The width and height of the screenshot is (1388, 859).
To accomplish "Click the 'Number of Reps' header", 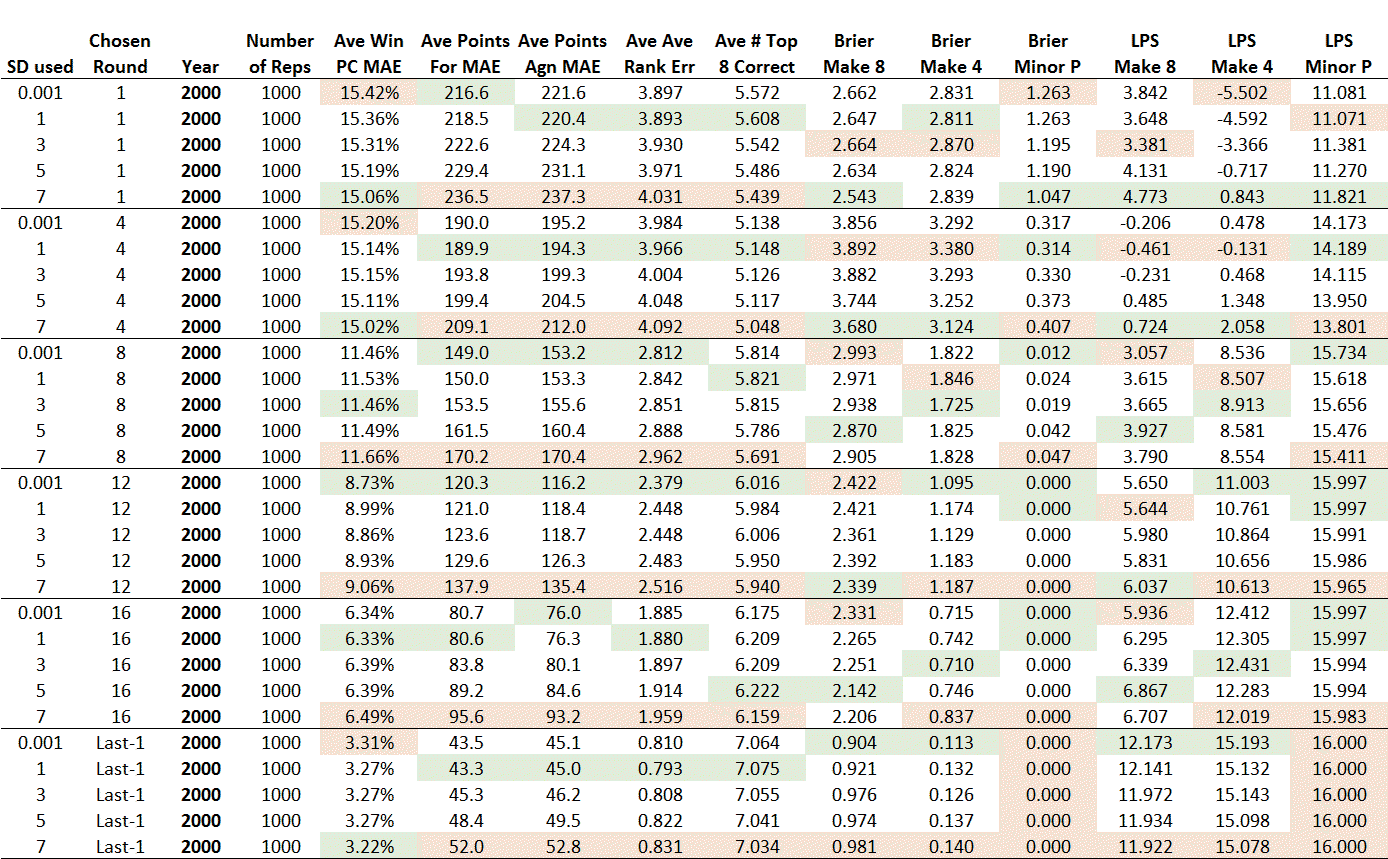I will [280, 54].
